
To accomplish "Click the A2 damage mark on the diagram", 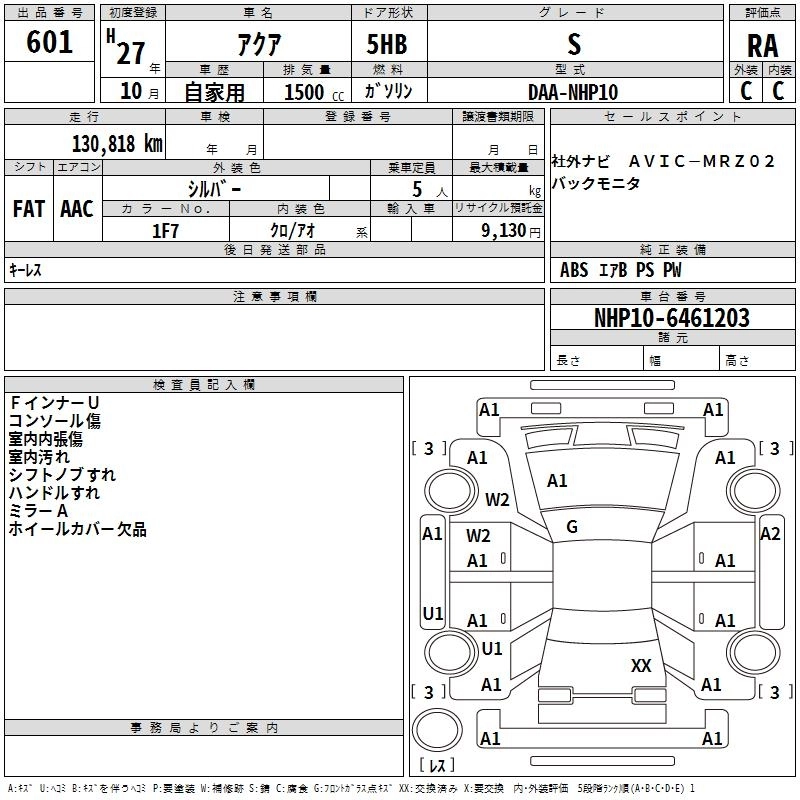I will pos(769,534).
